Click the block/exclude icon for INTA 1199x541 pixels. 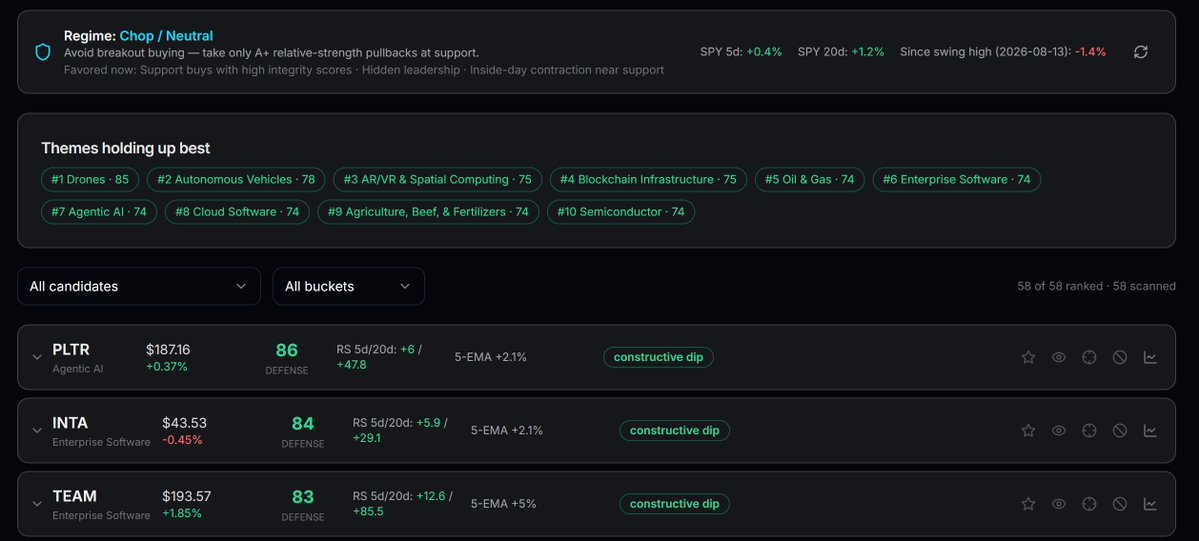(1119, 431)
